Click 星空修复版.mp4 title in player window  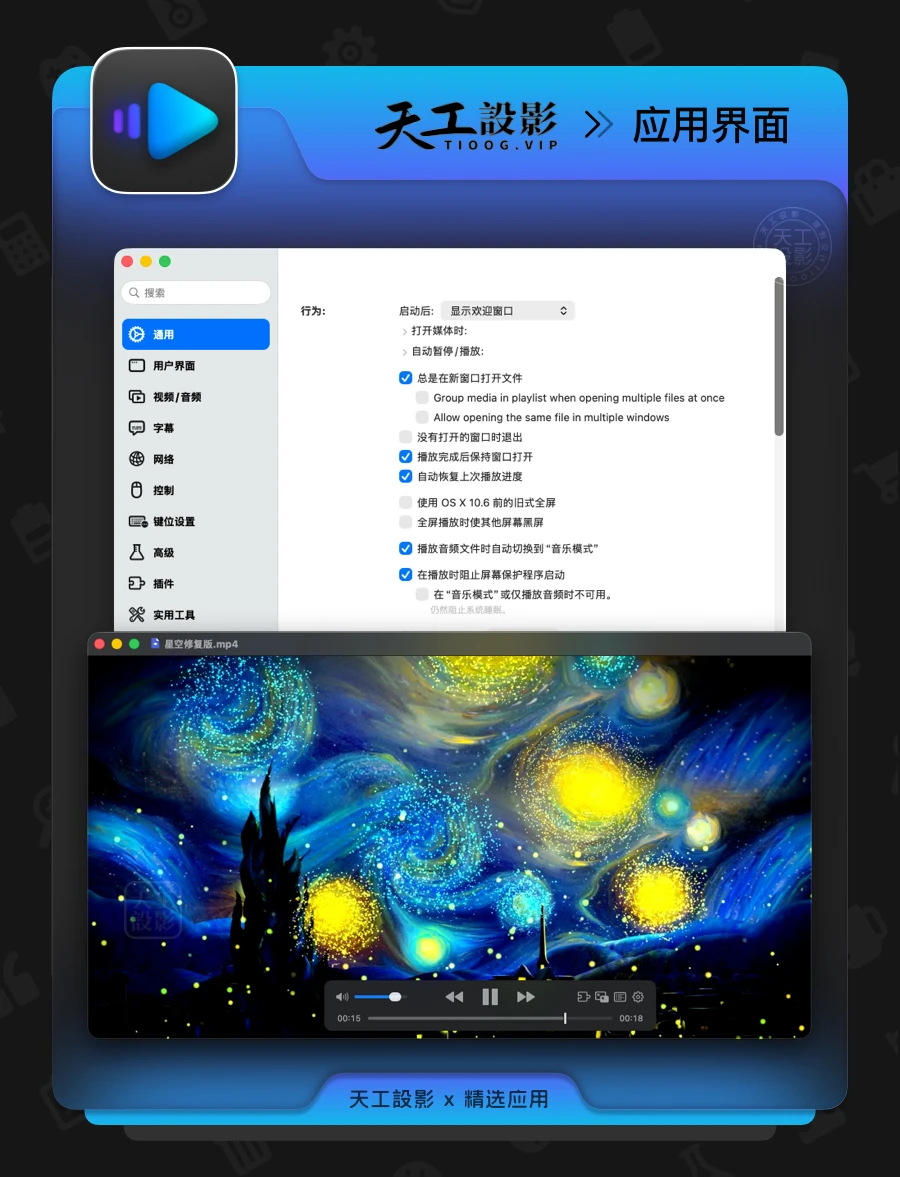pyautogui.click(x=201, y=644)
